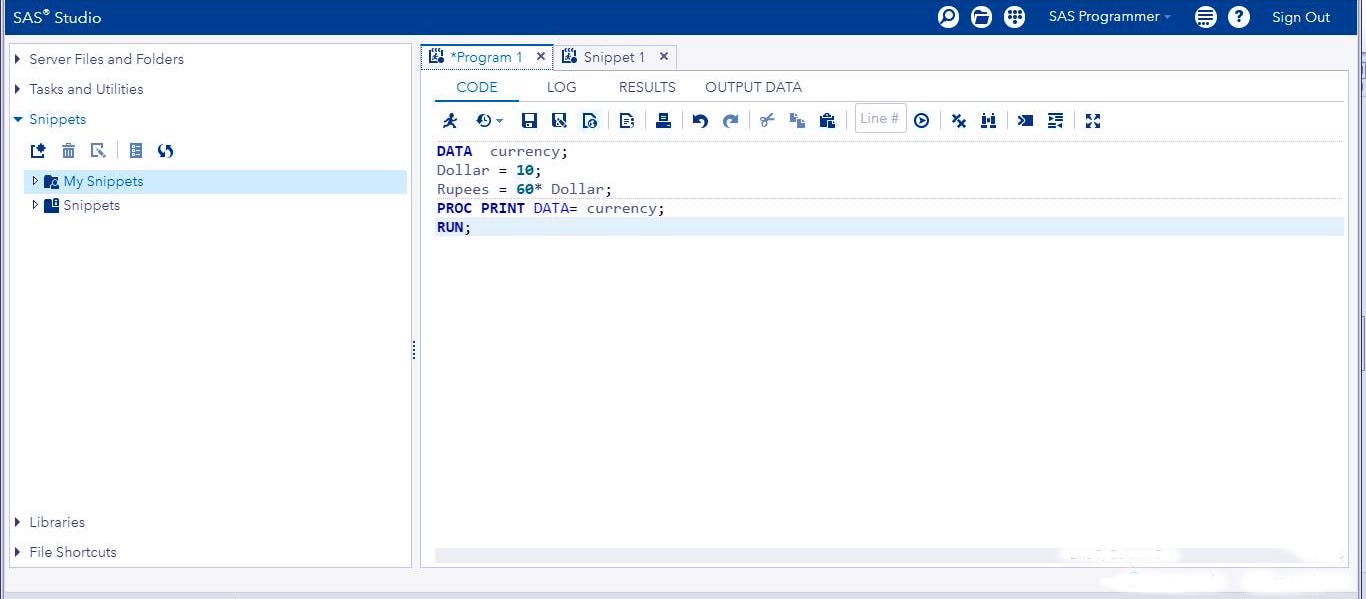The height and width of the screenshot is (599, 1366).
Task: Switch to the LOG tab
Action: pyautogui.click(x=561, y=87)
